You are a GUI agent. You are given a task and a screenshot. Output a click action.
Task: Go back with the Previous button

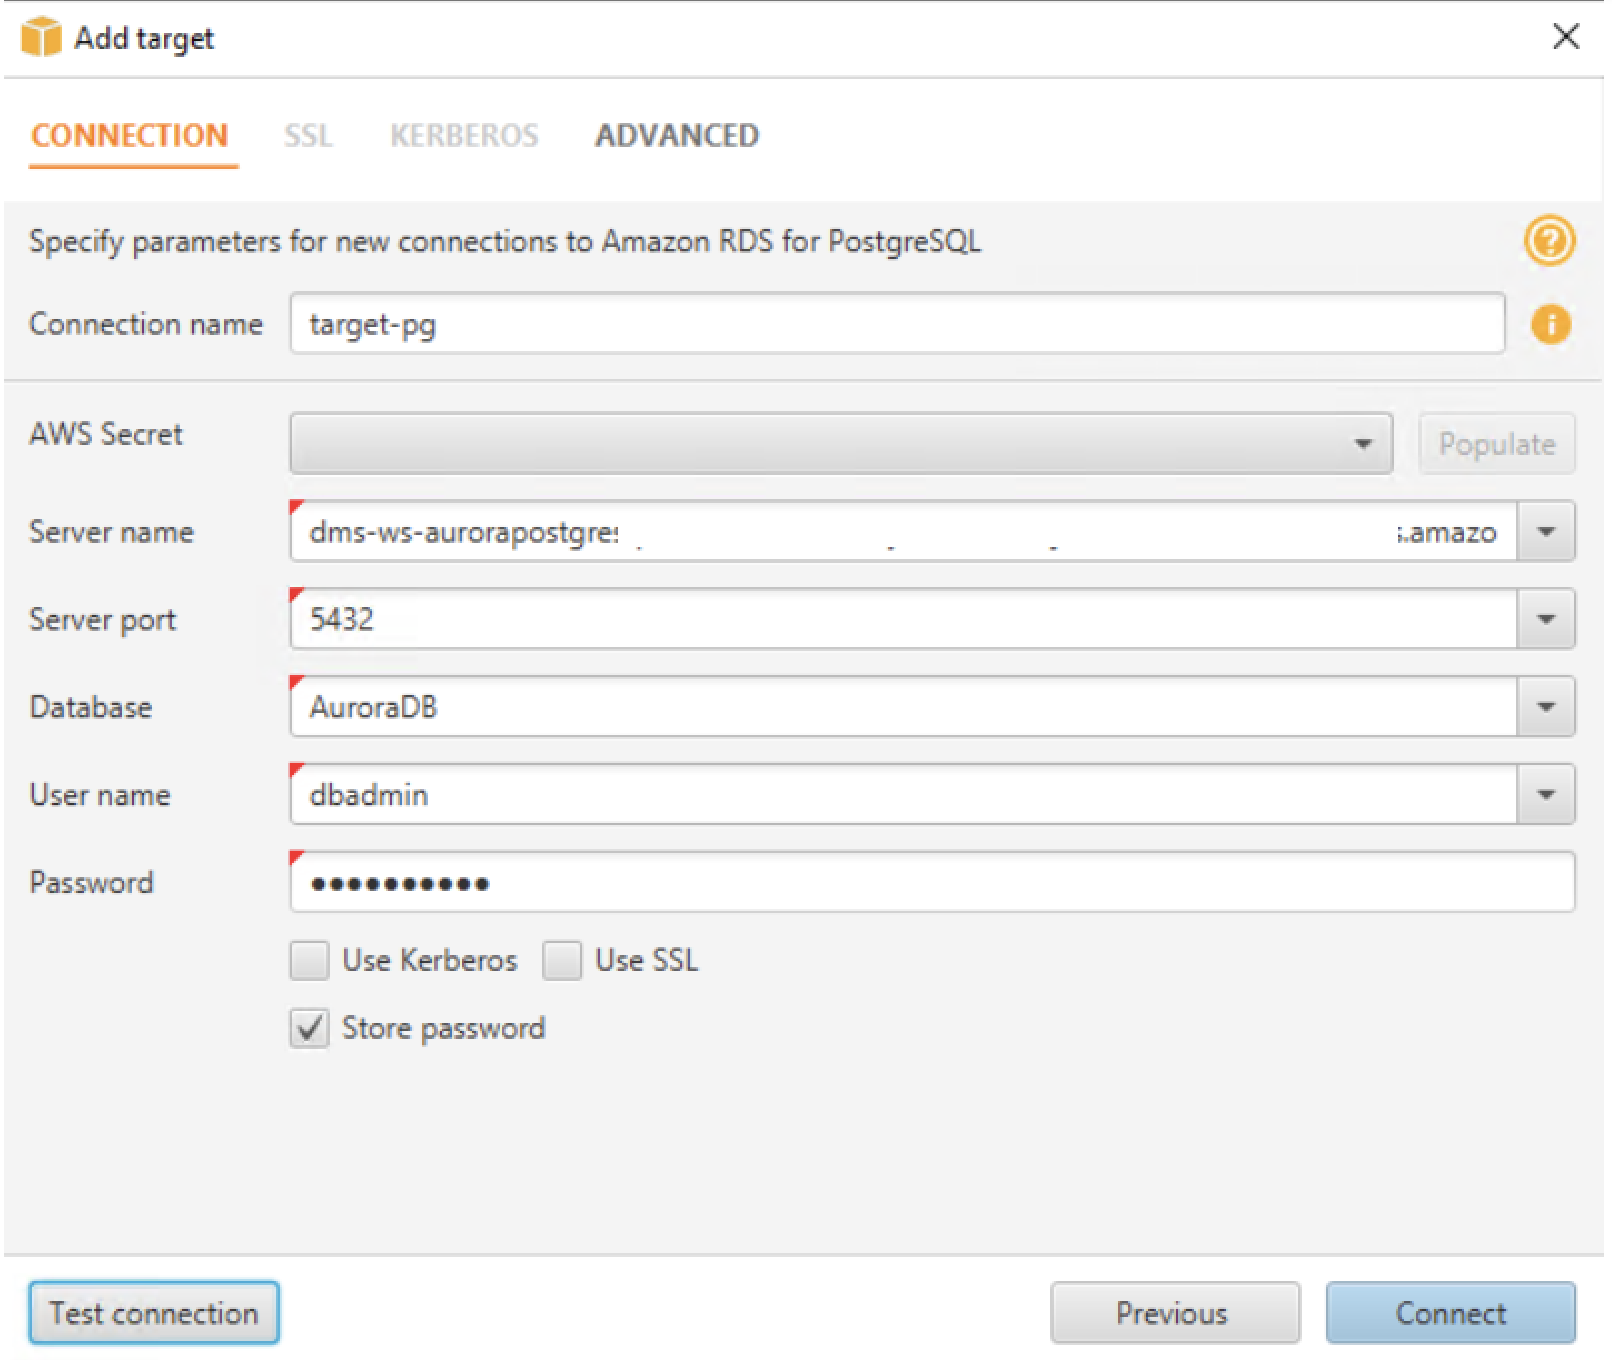[x=1174, y=1313]
